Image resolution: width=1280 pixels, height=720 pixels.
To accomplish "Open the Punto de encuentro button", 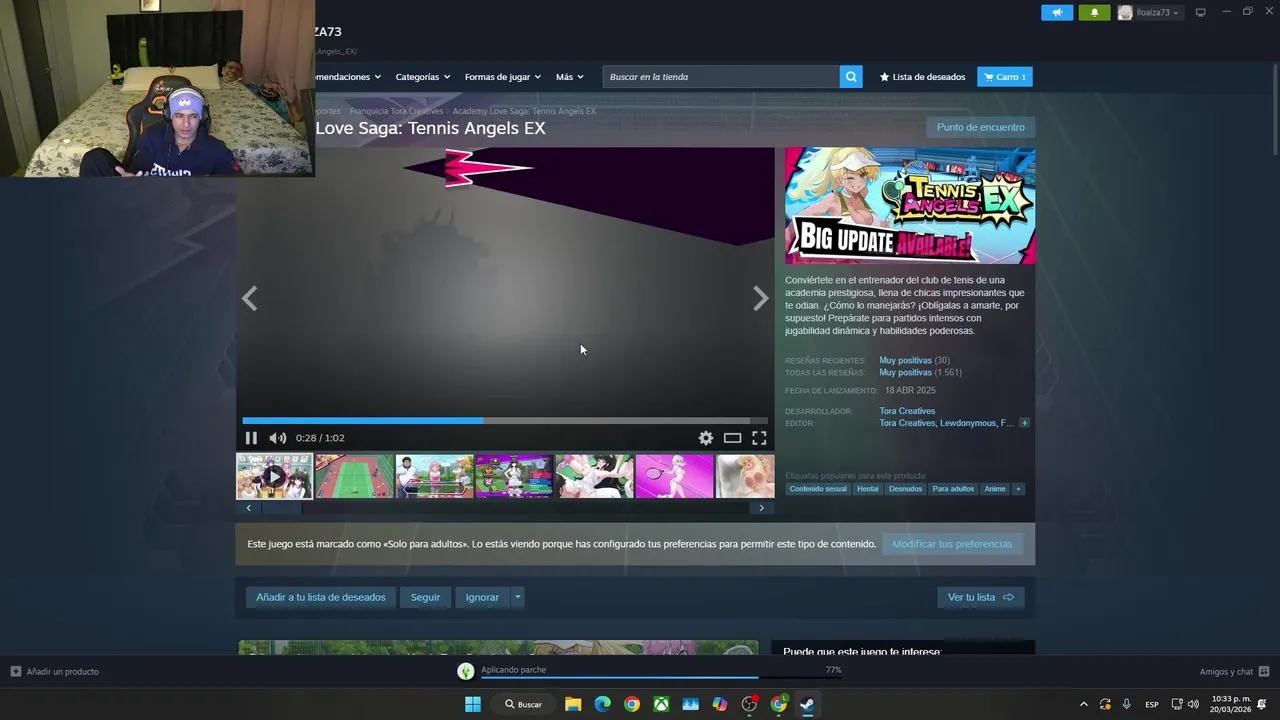I will [980, 127].
